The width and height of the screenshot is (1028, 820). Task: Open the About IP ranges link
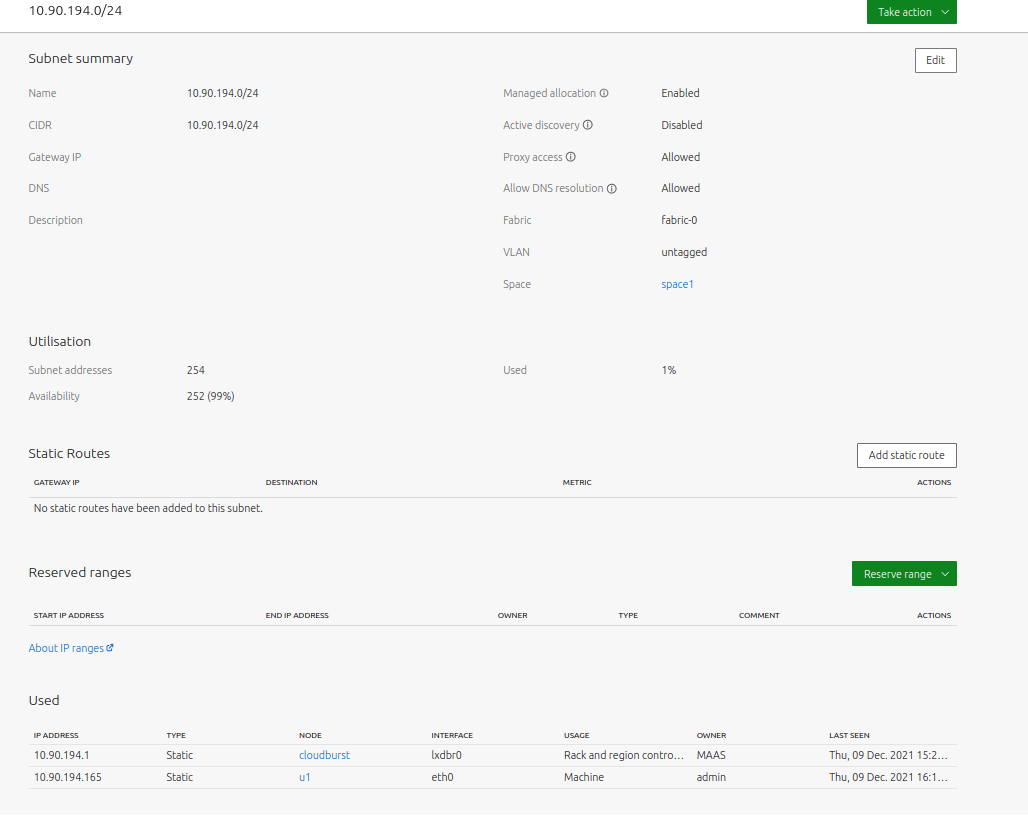click(x=66, y=648)
